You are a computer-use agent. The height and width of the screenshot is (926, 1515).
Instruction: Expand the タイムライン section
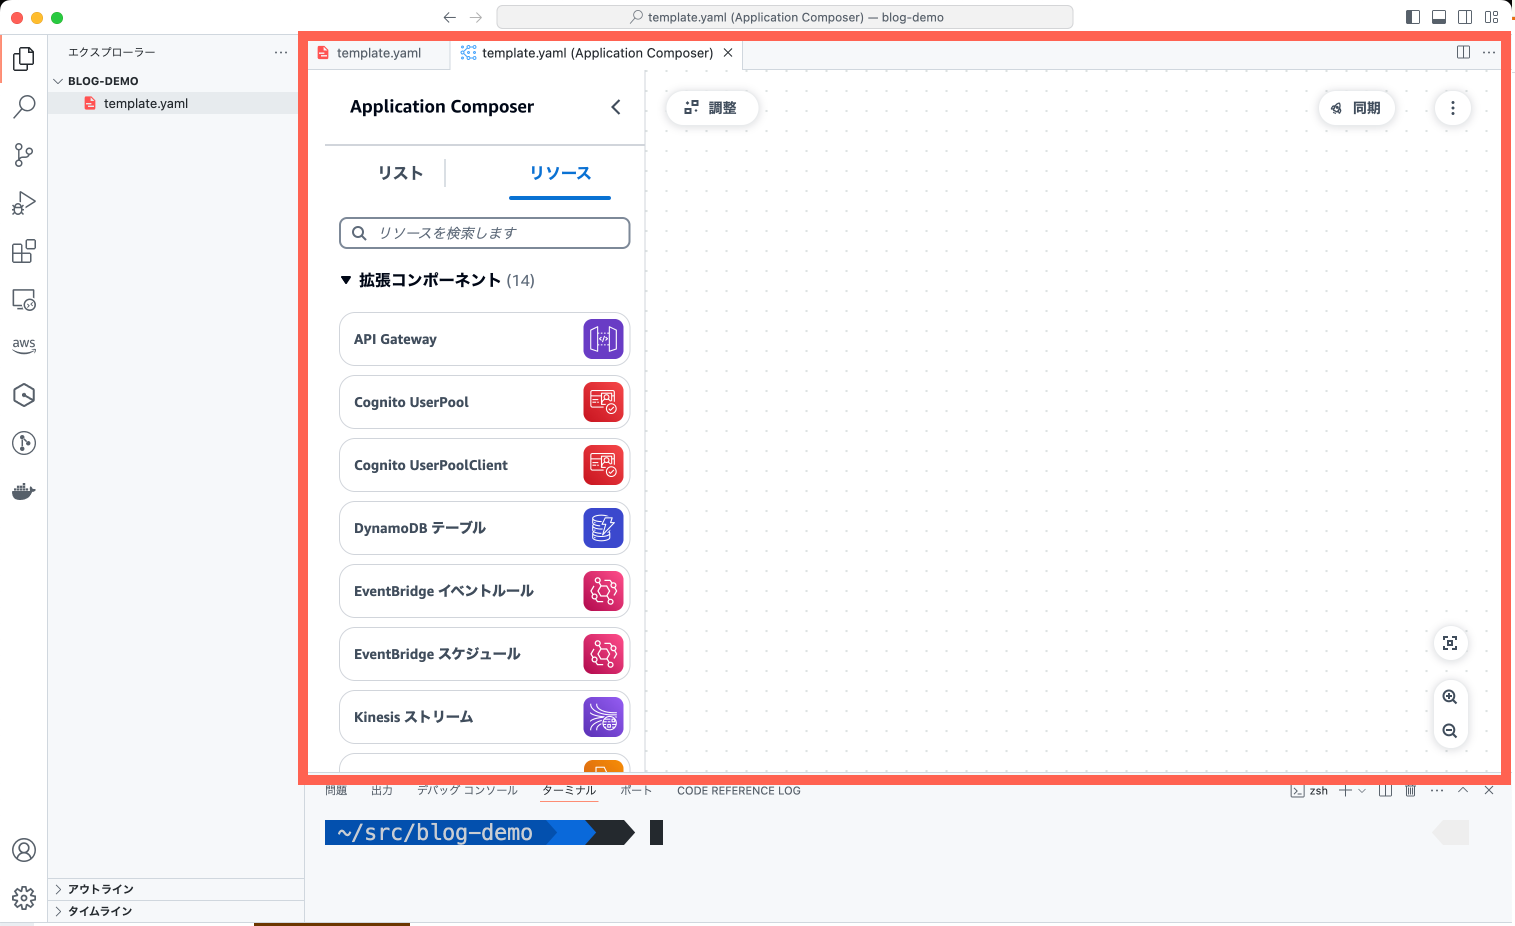click(x=175, y=911)
